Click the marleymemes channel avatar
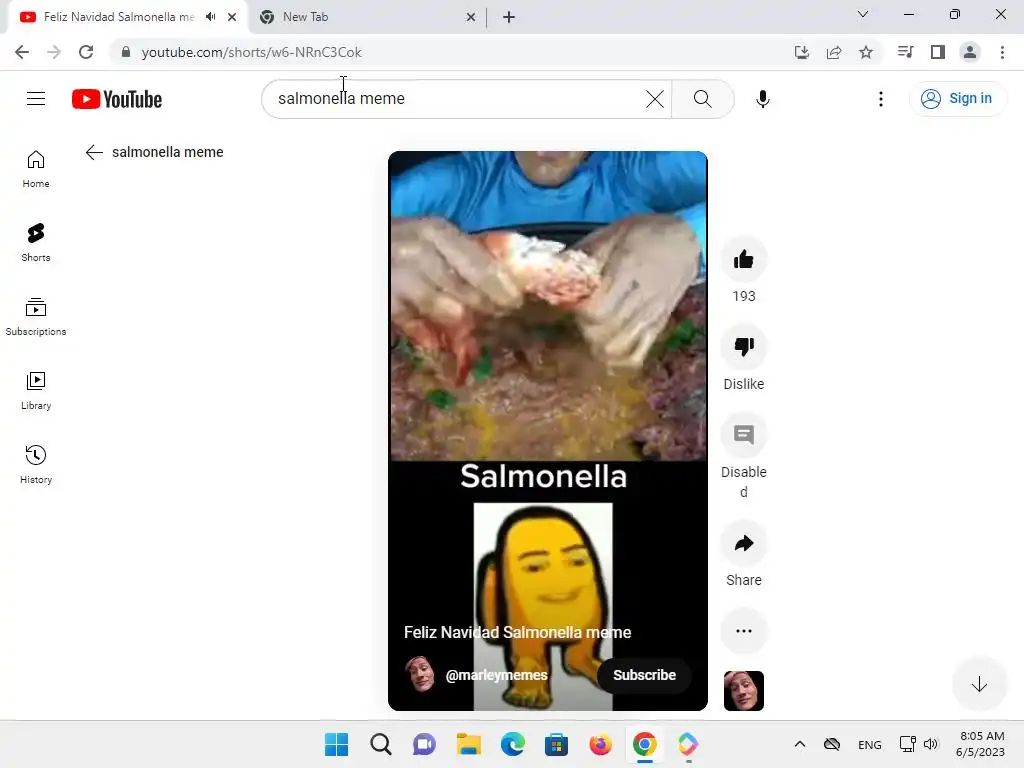This screenshot has height=768, width=1024. pyautogui.click(x=420, y=675)
